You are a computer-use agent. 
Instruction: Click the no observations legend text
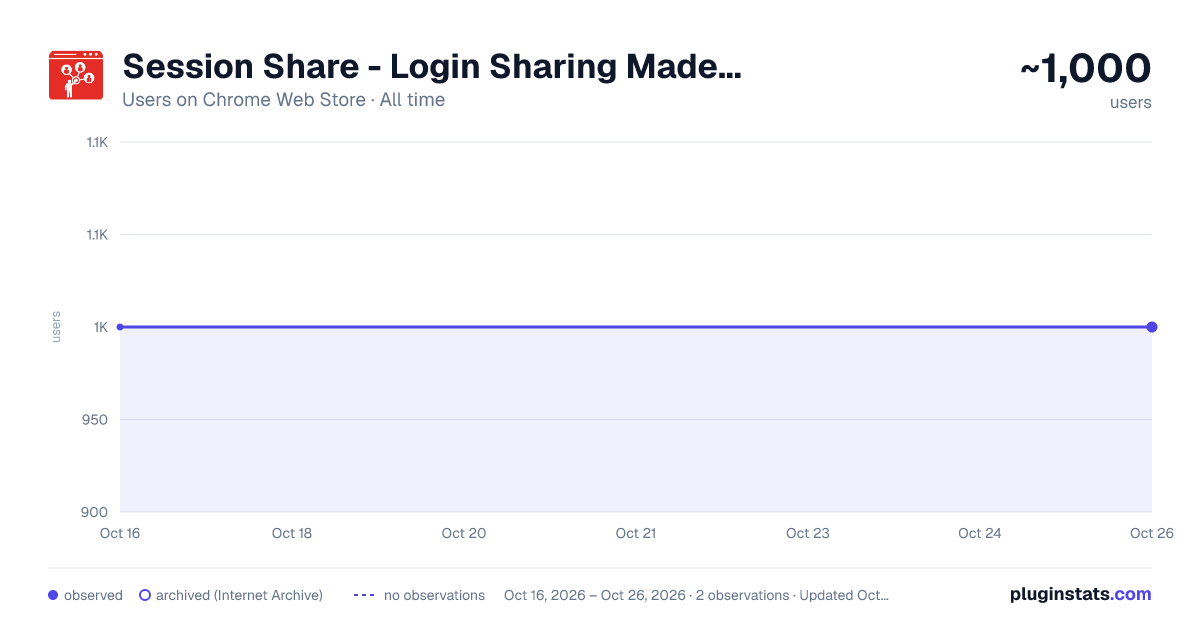pyautogui.click(x=434, y=595)
